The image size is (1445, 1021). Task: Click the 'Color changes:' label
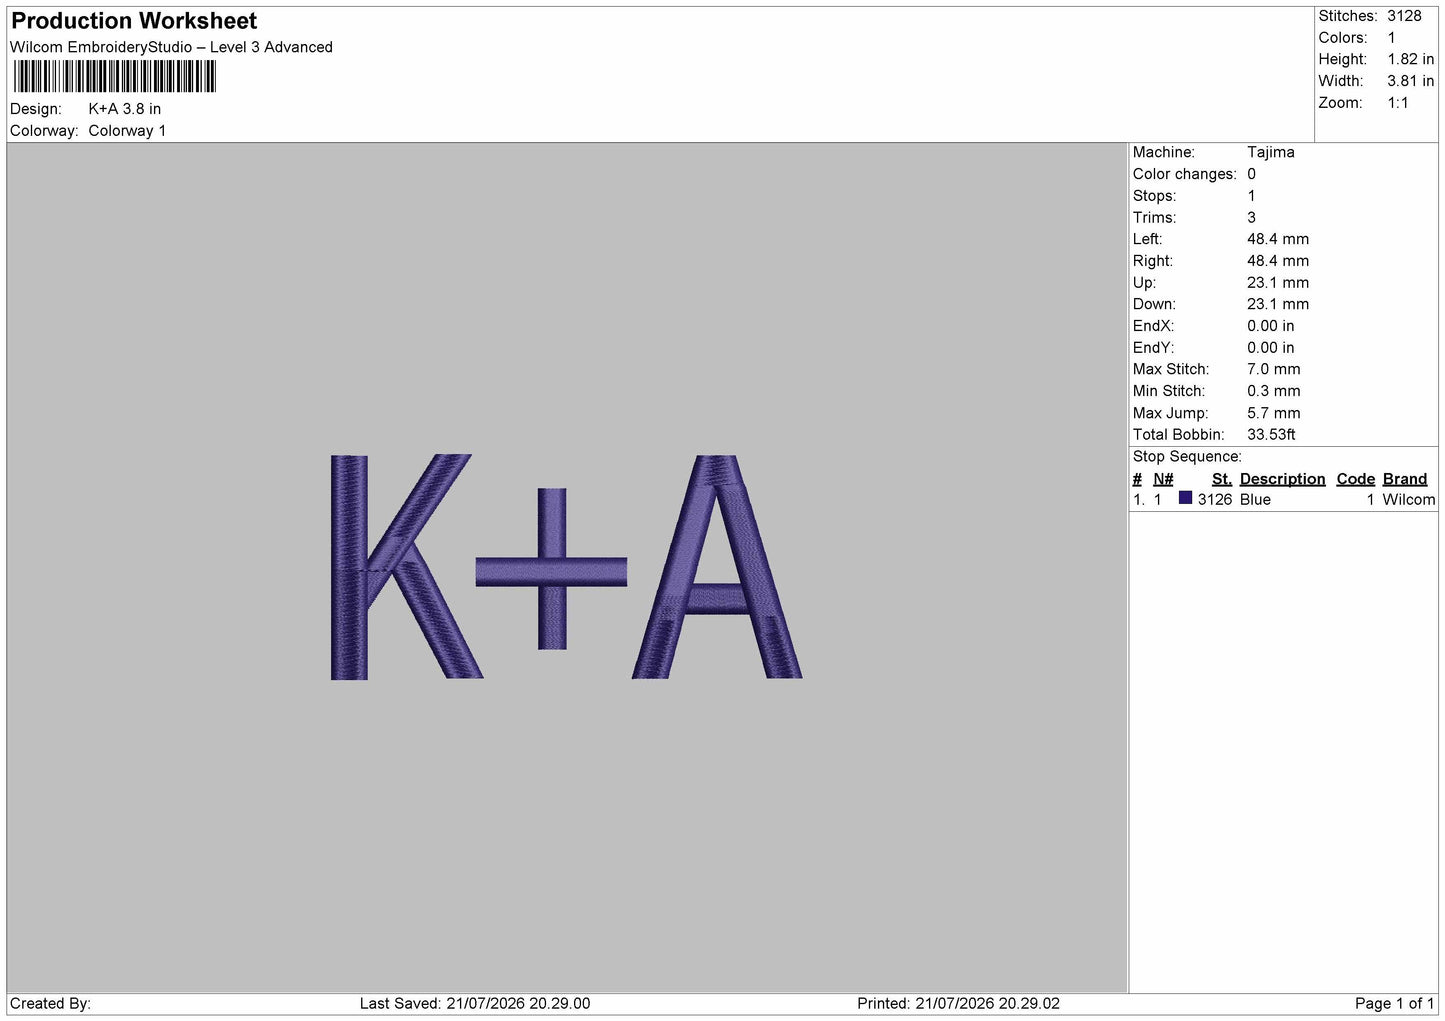click(x=1184, y=174)
